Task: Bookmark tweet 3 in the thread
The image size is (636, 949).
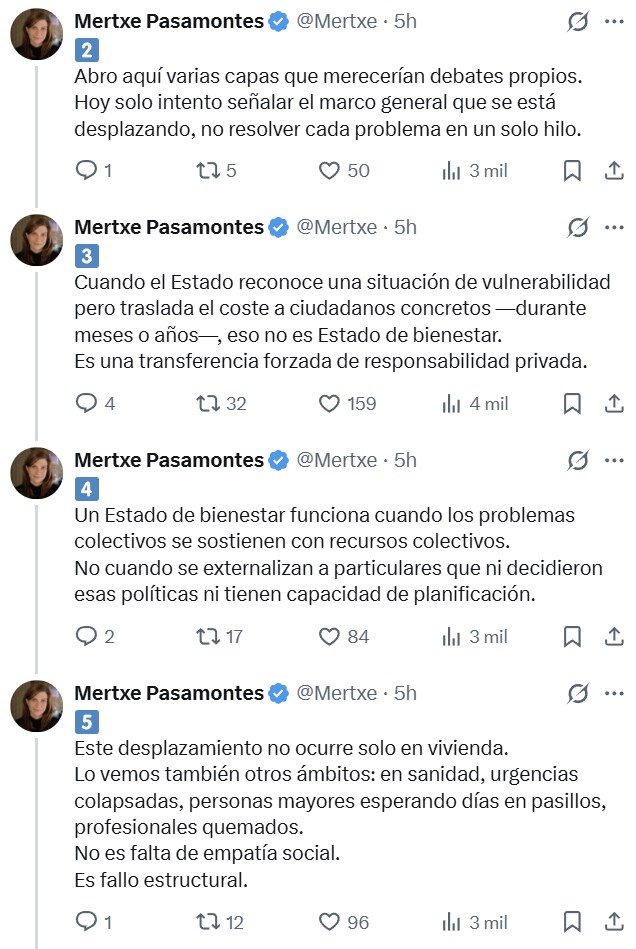Action: tap(571, 404)
